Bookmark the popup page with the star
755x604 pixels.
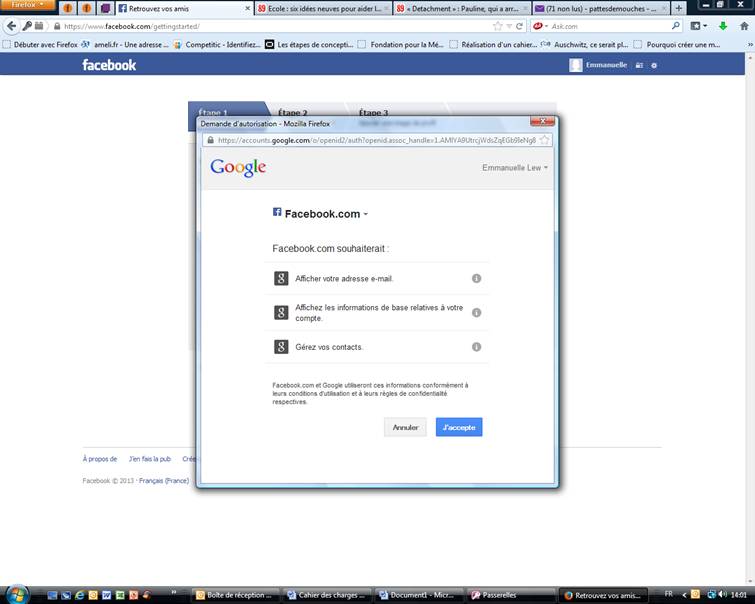tap(544, 140)
